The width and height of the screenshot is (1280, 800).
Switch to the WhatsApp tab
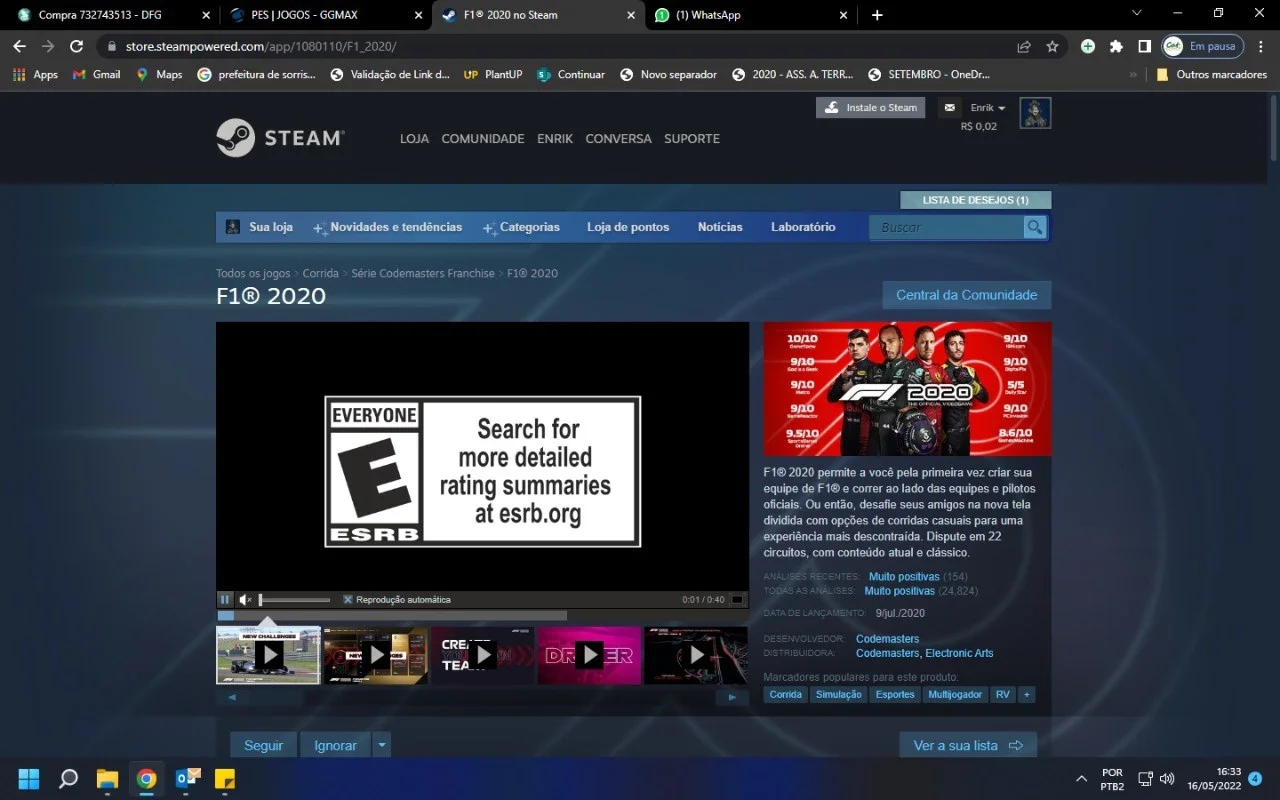coord(752,15)
